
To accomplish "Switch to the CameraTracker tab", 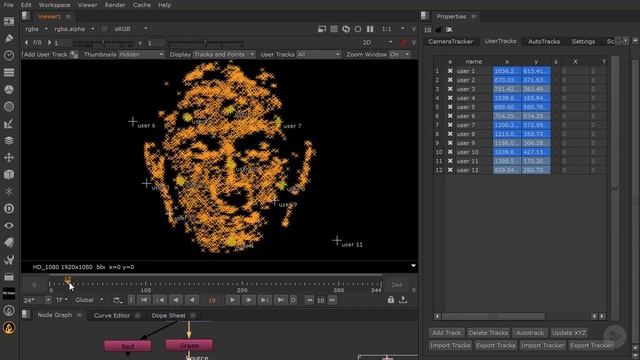I will tap(450, 41).
